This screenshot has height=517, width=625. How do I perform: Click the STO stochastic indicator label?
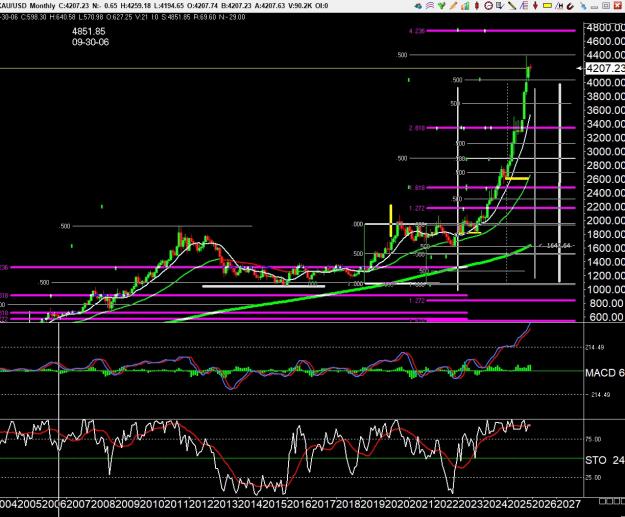point(605,460)
